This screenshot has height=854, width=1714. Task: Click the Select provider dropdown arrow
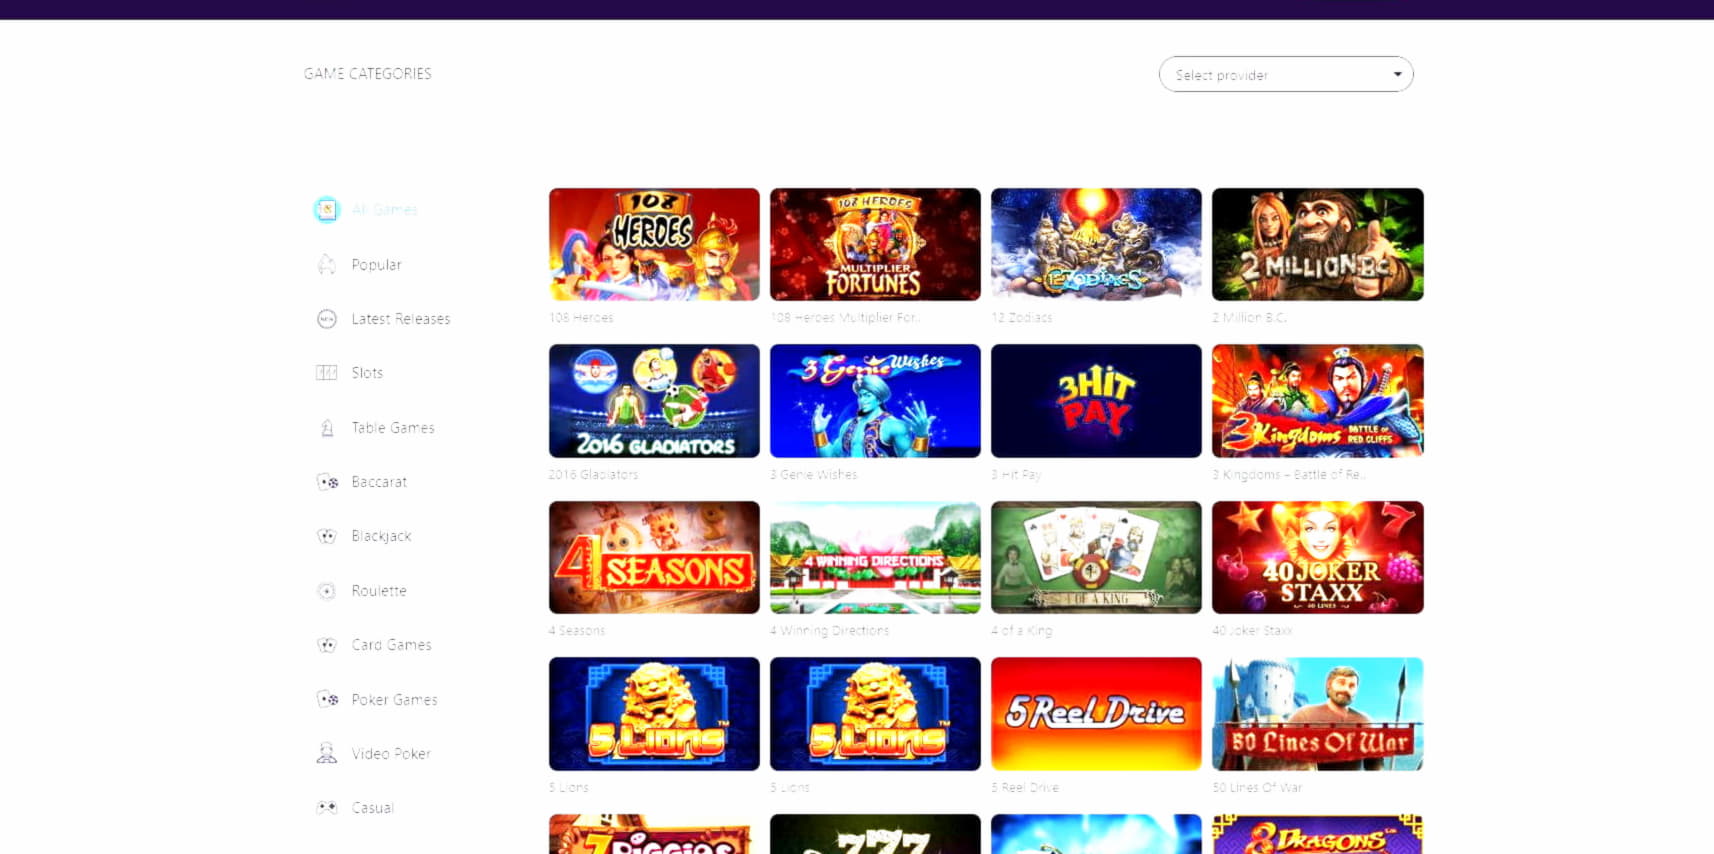1397,75
